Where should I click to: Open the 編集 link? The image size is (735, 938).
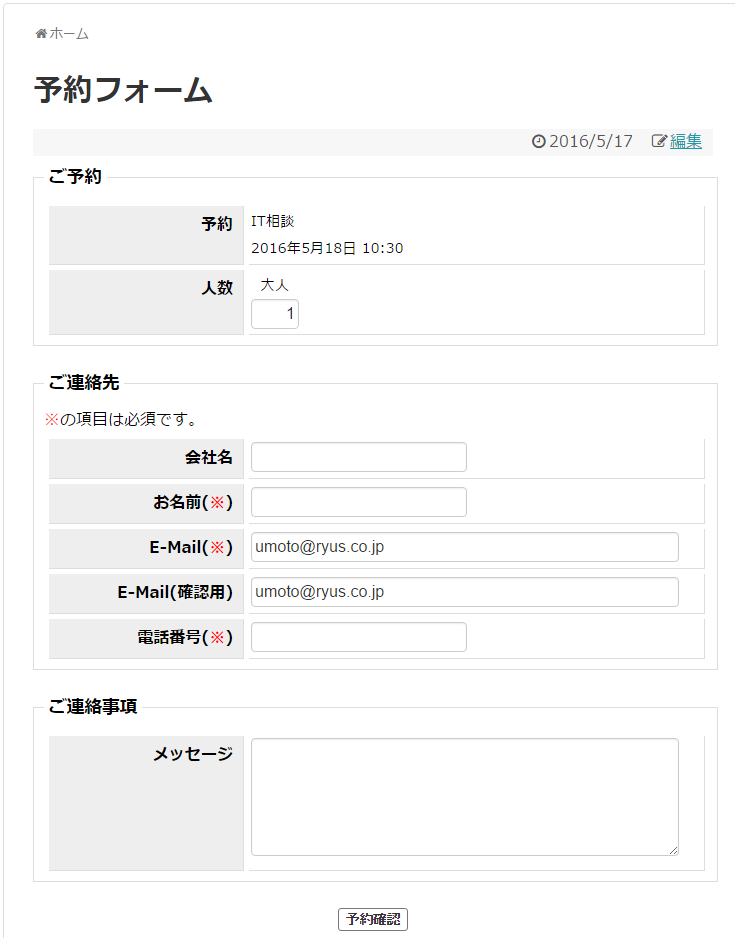(x=686, y=141)
